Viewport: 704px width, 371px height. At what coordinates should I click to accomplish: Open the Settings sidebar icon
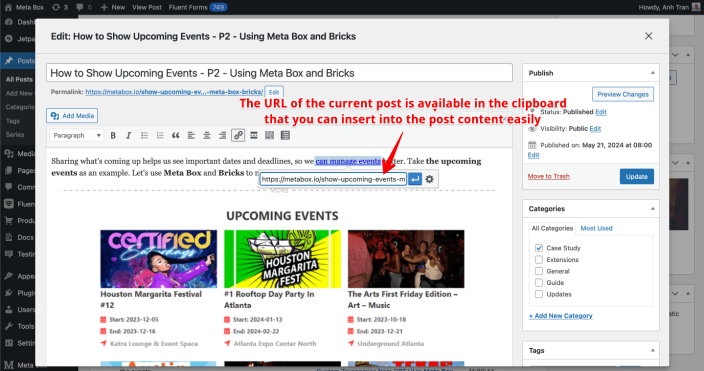click(9, 343)
